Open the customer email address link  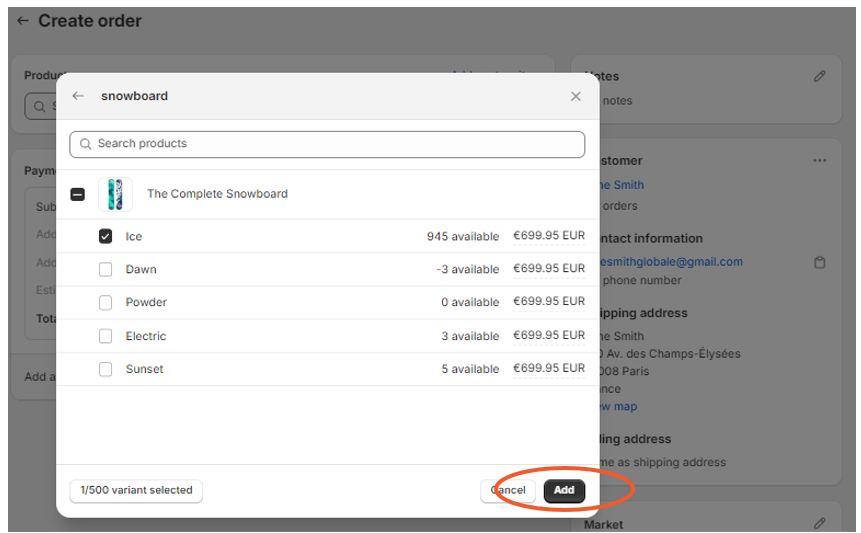pyautogui.click(x=670, y=262)
